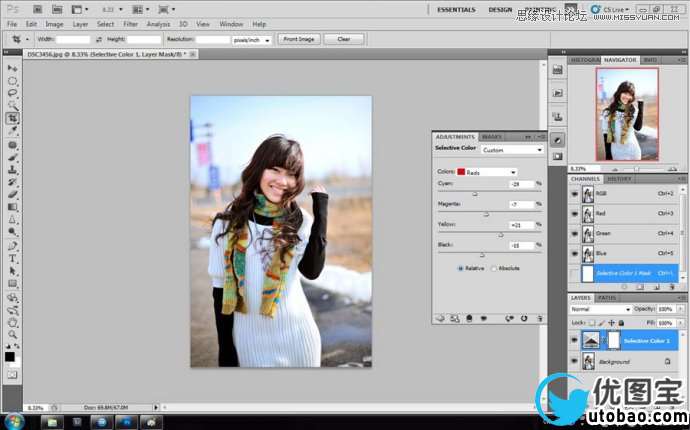Launch Mini Bridge from application bar
690x430 pixels.
(x=57, y=9)
